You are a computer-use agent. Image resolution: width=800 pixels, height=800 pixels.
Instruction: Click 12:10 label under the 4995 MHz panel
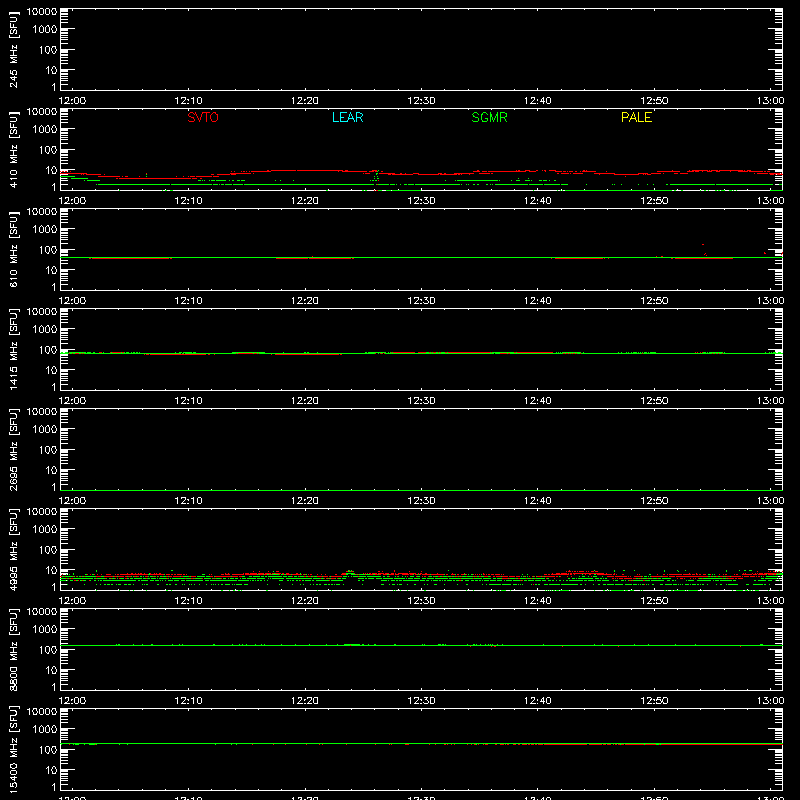coord(188,601)
